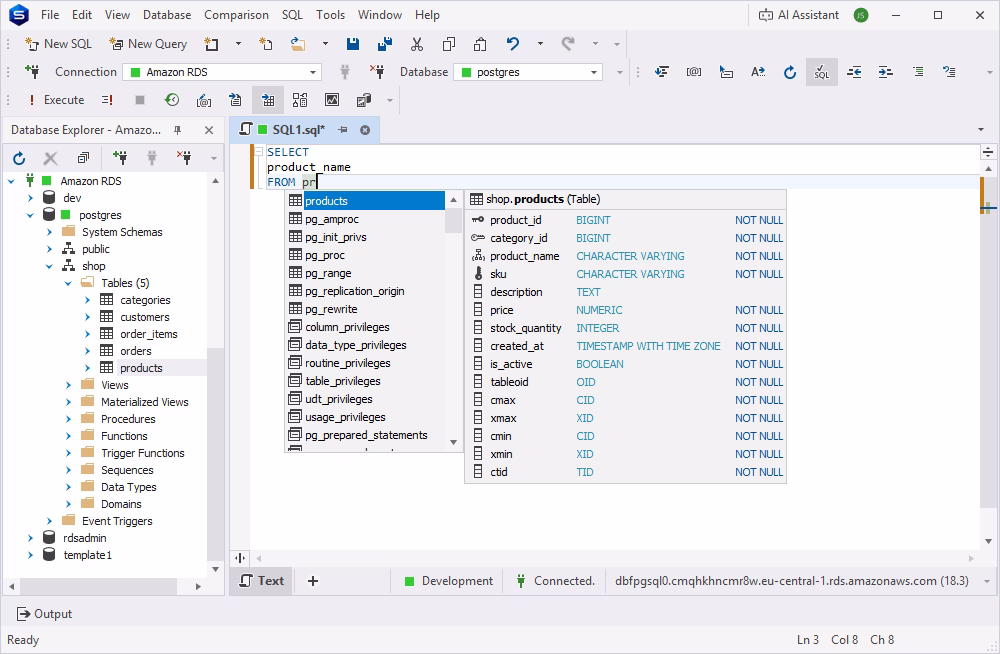Click the editor split handle above the scrollbar
The image size is (1000, 654).
coord(988,152)
